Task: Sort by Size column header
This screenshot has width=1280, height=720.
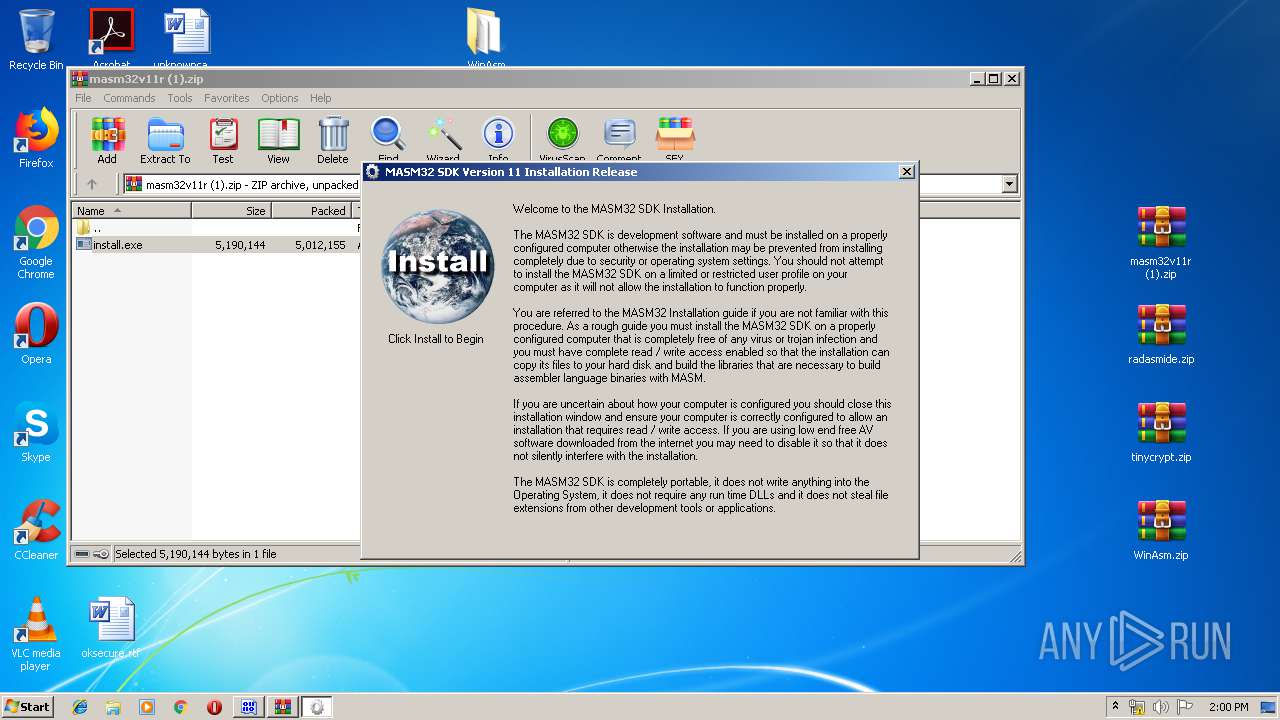Action: click(232, 211)
